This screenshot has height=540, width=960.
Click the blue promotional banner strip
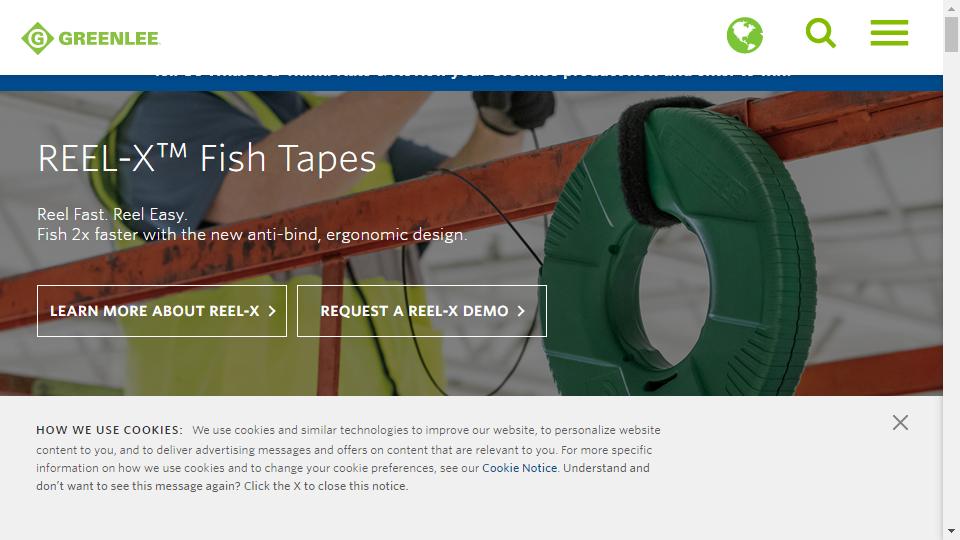click(471, 83)
